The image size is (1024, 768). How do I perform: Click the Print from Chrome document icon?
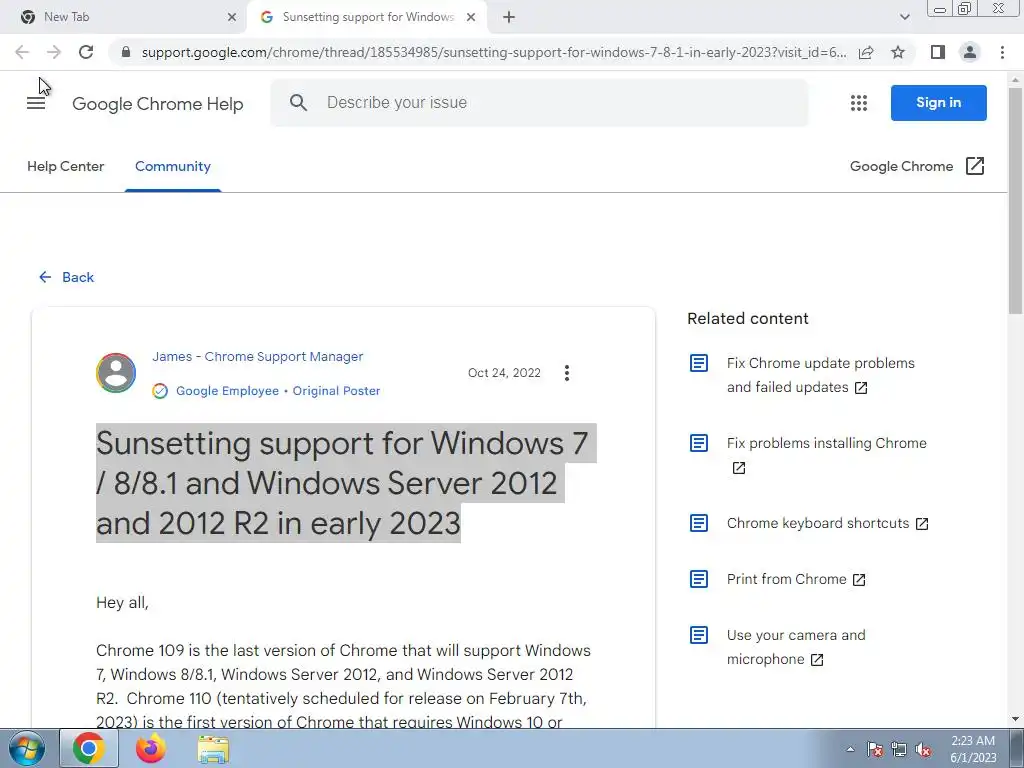(x=699, y=579)
